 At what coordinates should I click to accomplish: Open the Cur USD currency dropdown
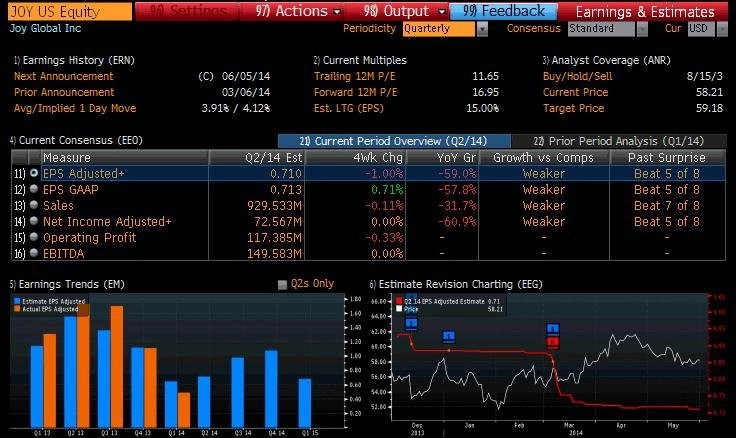point(708,29)
